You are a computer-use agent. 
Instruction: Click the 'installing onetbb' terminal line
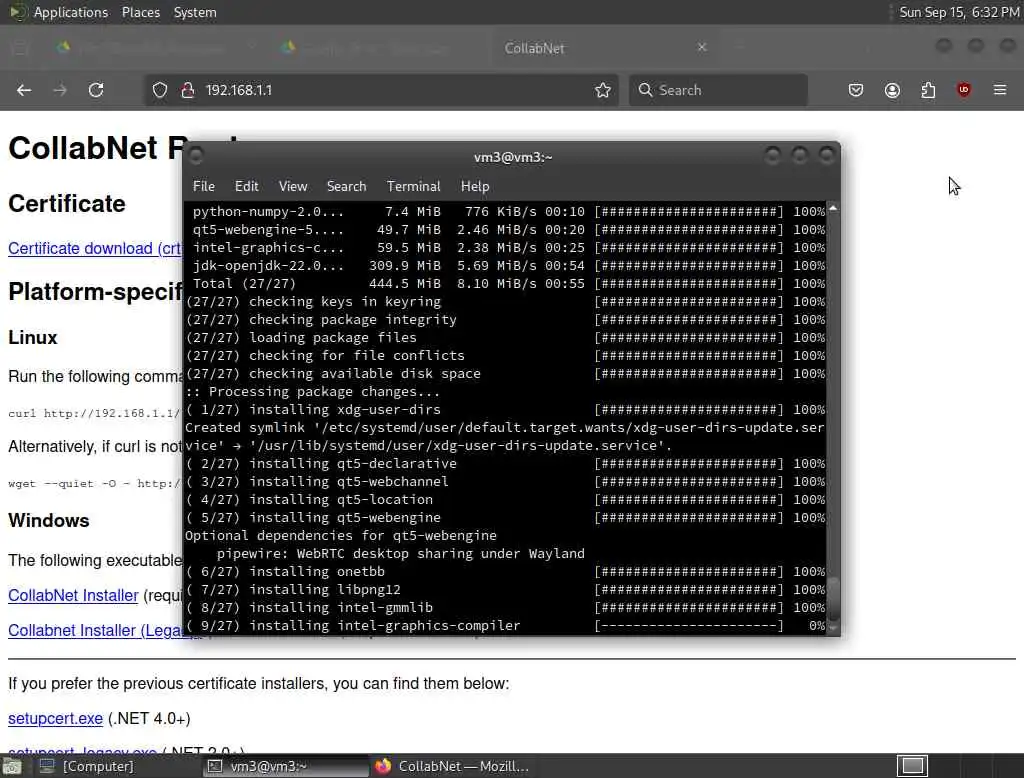pos(505,572)
